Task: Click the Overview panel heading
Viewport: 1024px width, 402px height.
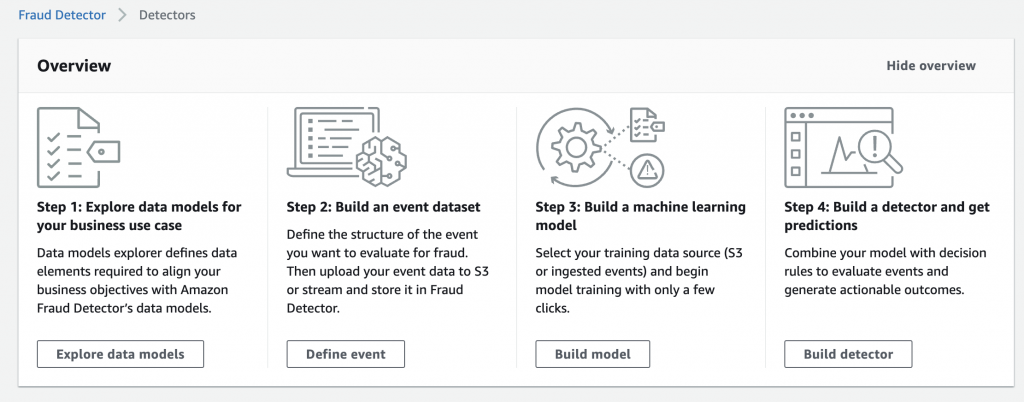Action: (74, 66)
